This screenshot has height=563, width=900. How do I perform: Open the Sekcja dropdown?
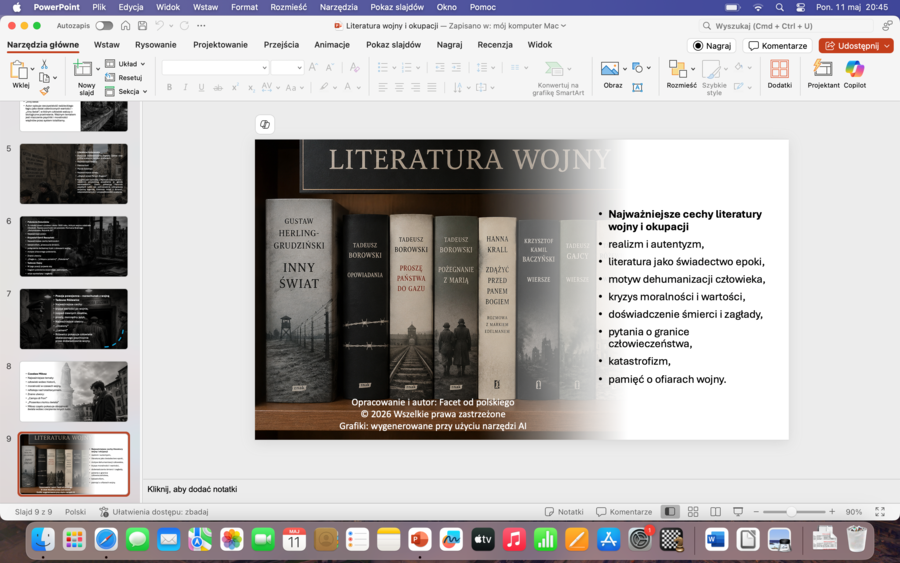point(126,91)
